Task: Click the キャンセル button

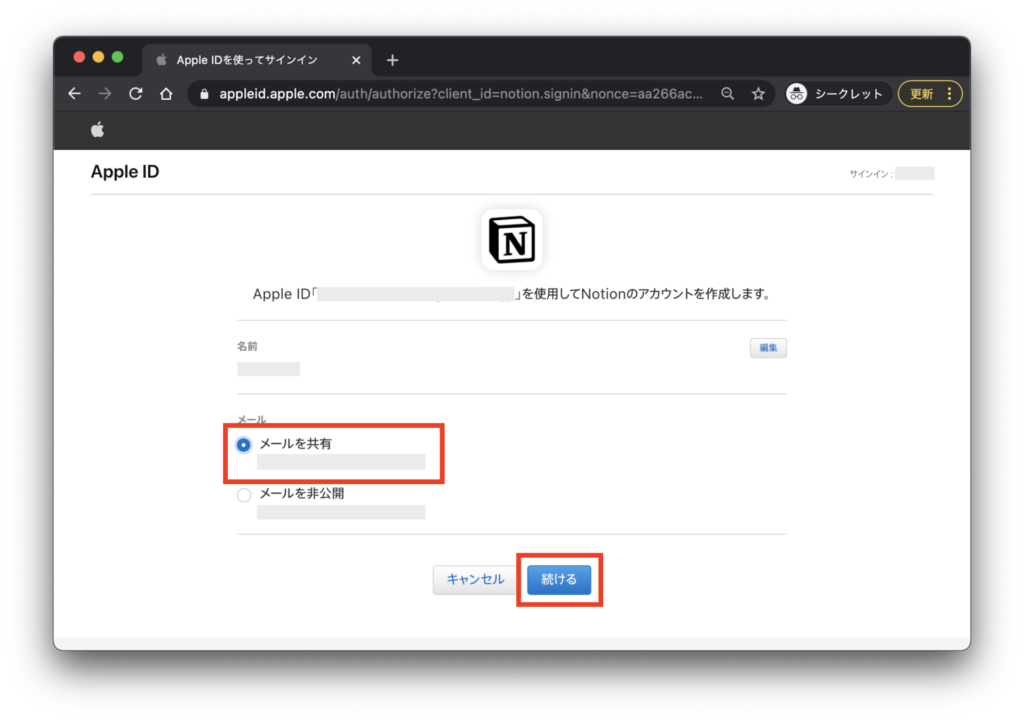Action: coord(475,579)
